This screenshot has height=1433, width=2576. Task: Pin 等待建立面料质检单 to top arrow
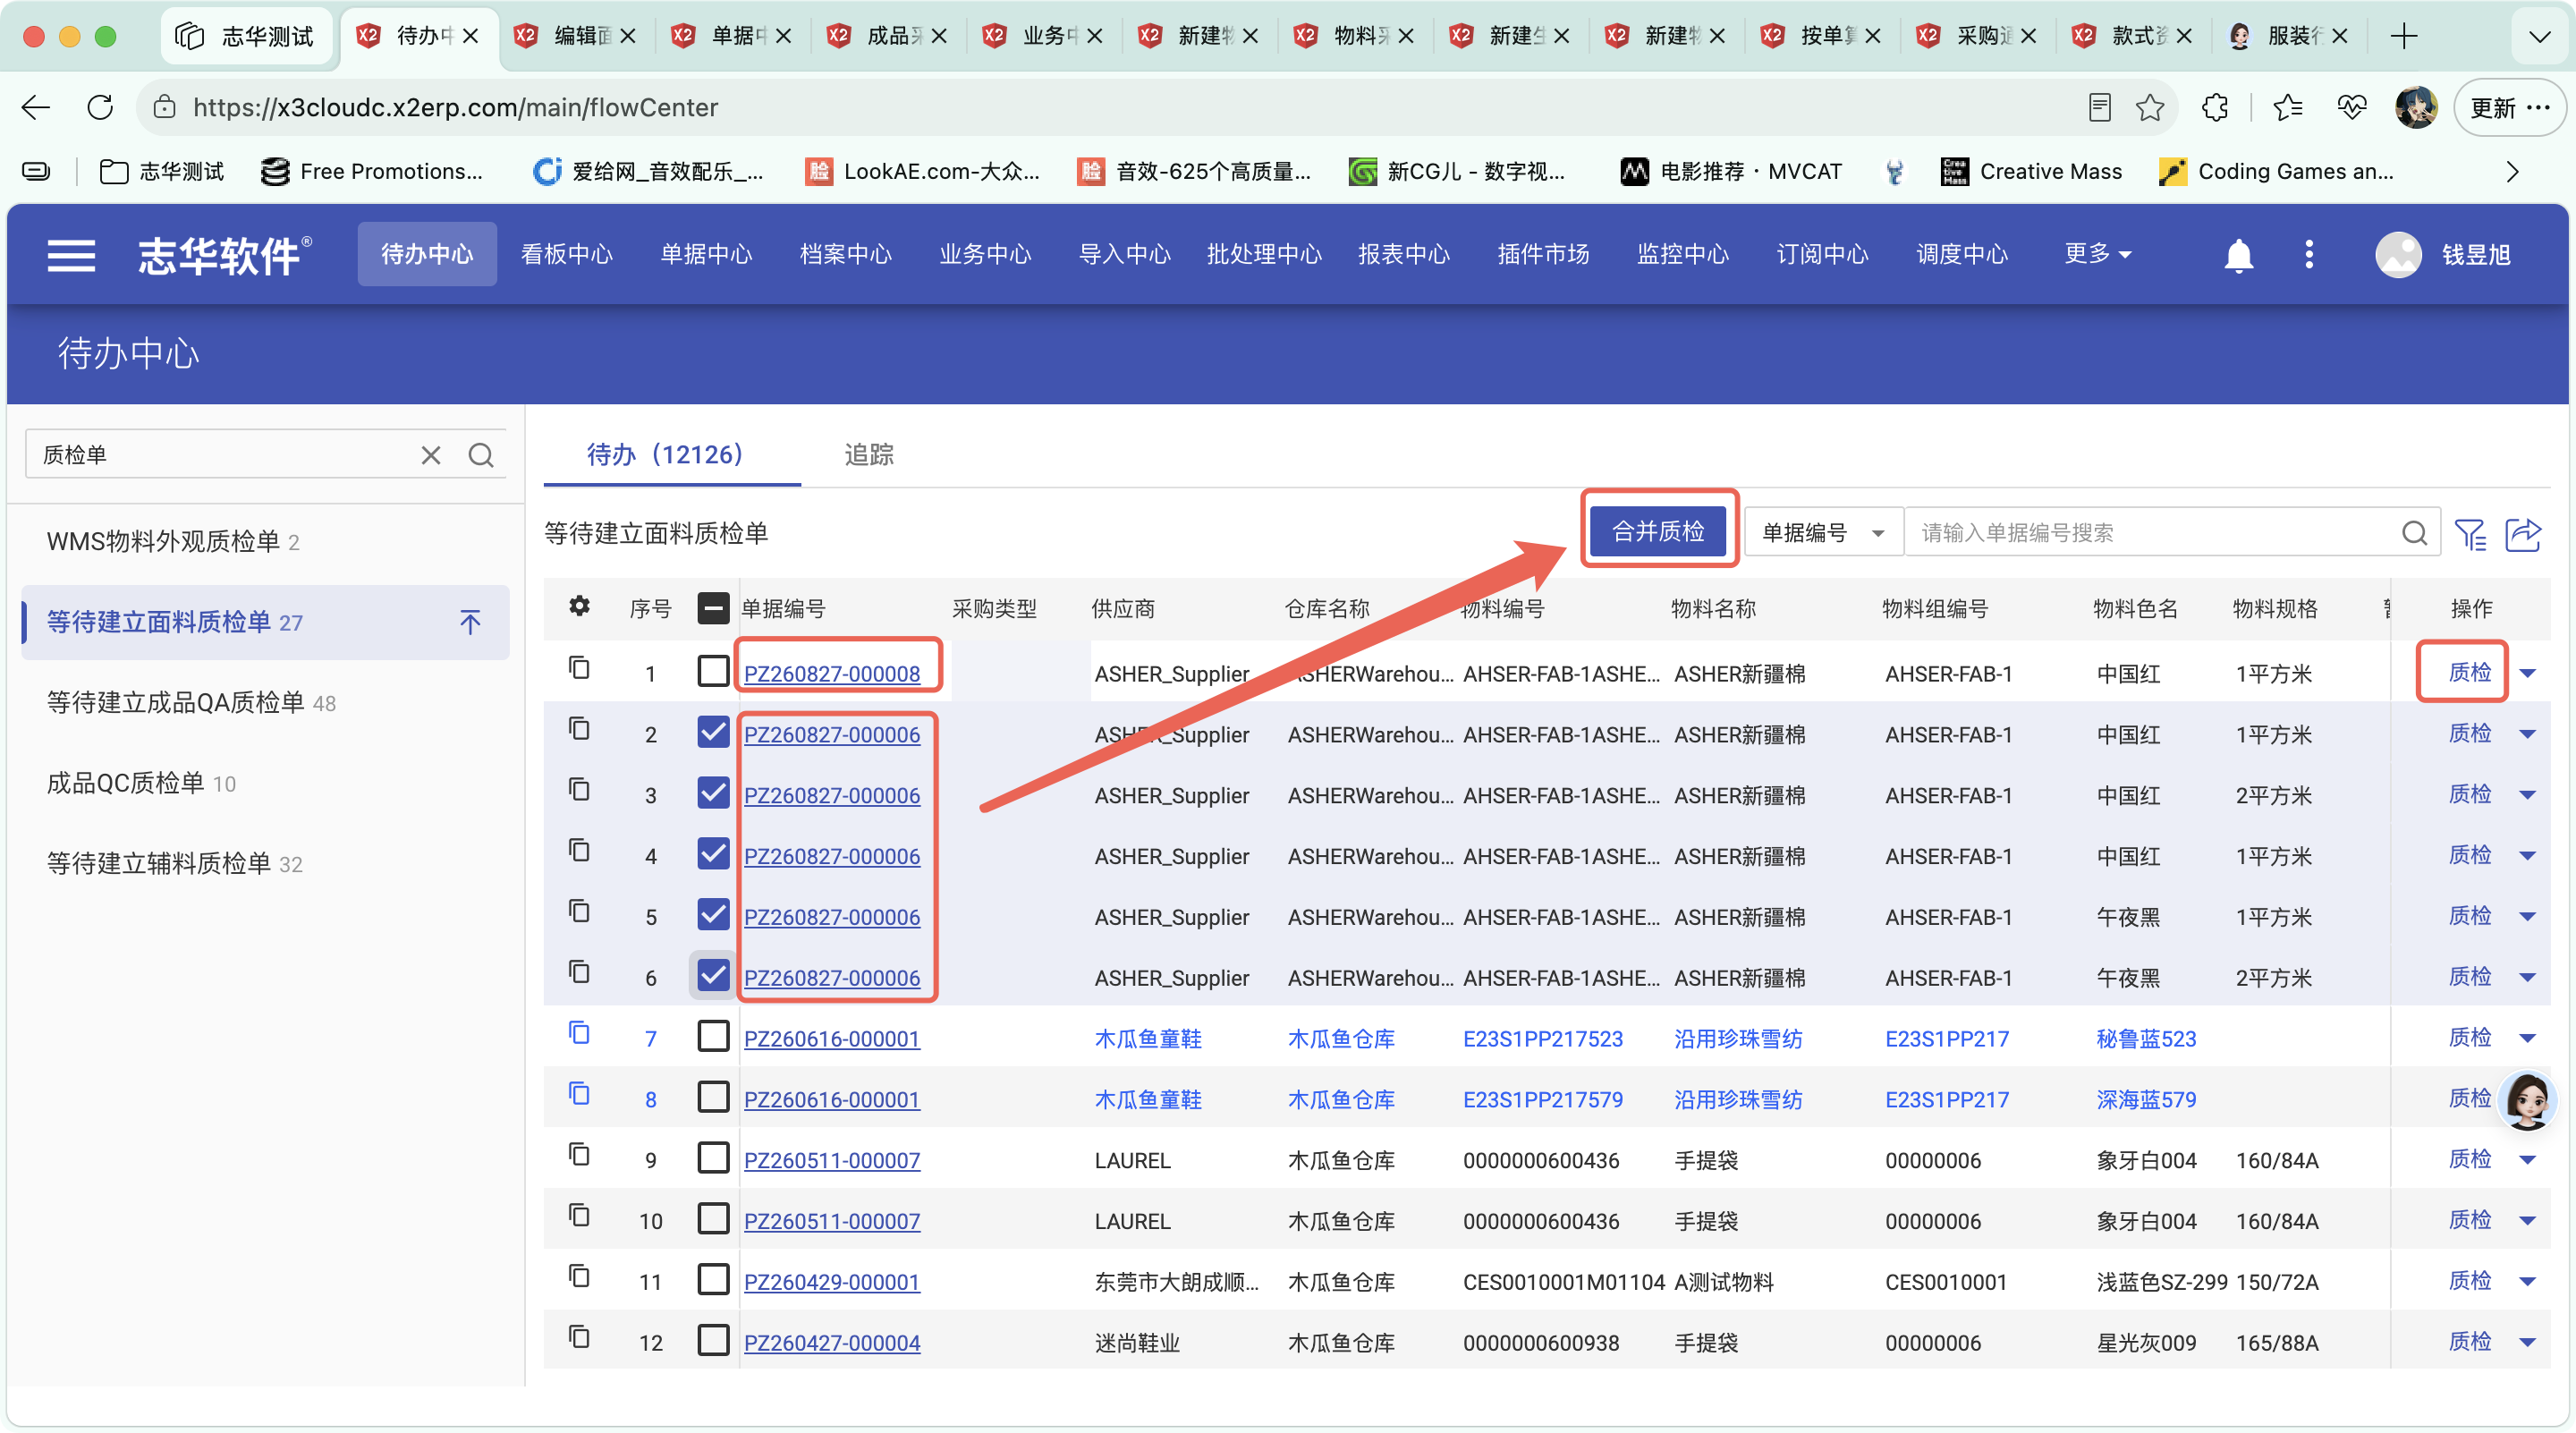coord(470,622)
